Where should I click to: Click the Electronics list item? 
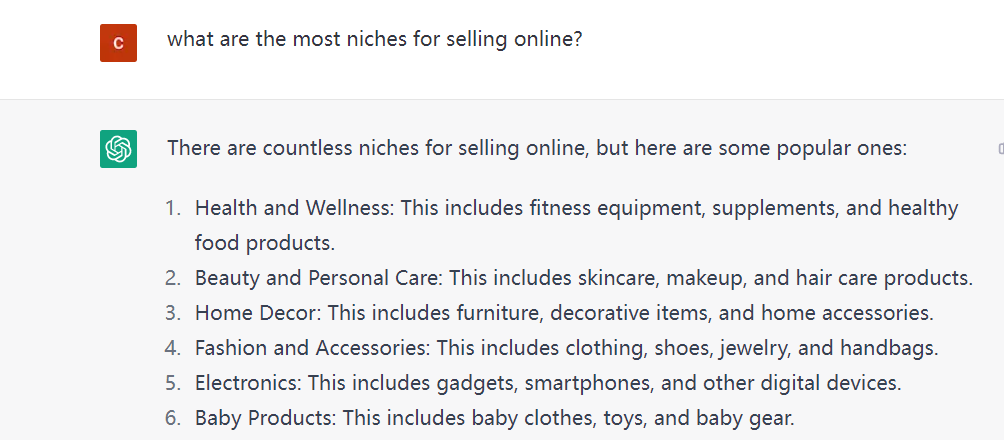coord(548,383)
